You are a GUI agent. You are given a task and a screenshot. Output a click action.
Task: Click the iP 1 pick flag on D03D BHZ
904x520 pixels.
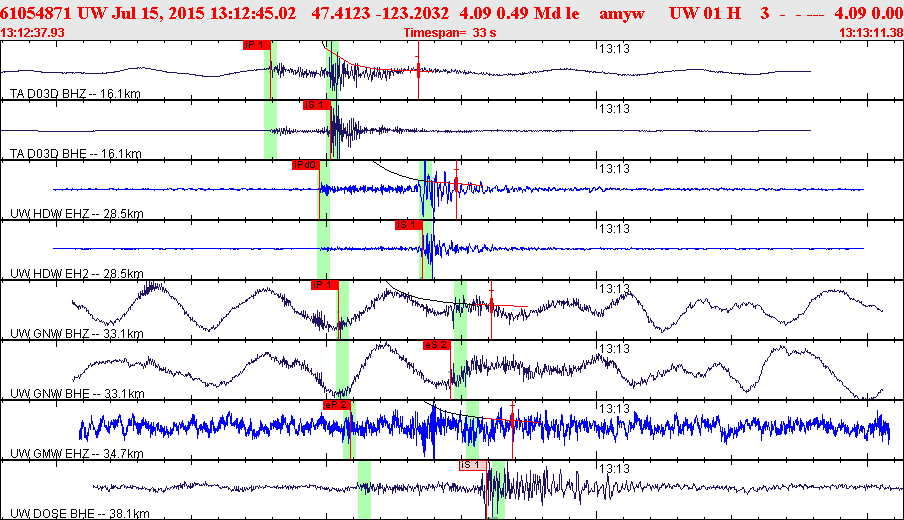[257, 45]
